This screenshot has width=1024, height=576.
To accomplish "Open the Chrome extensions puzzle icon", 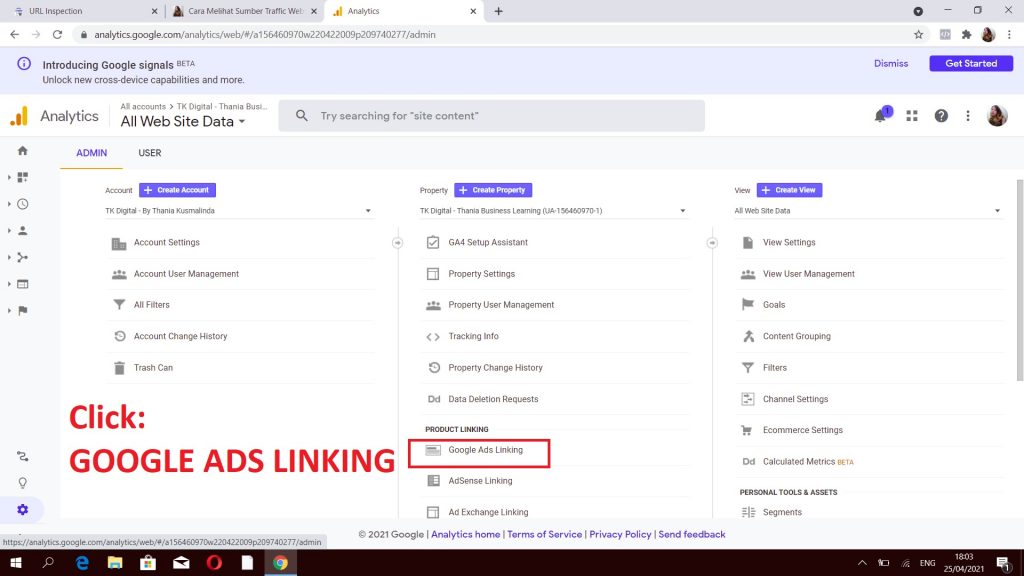I will click(967, 35).
